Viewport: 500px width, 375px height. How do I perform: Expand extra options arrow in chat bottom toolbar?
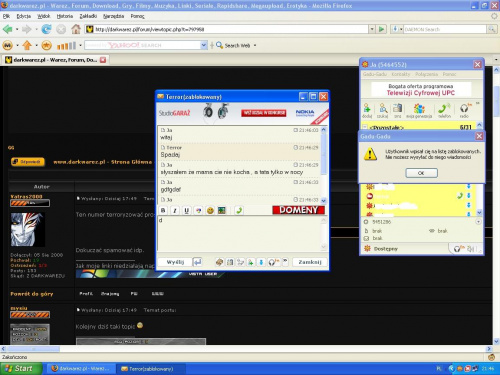point(285,261)
